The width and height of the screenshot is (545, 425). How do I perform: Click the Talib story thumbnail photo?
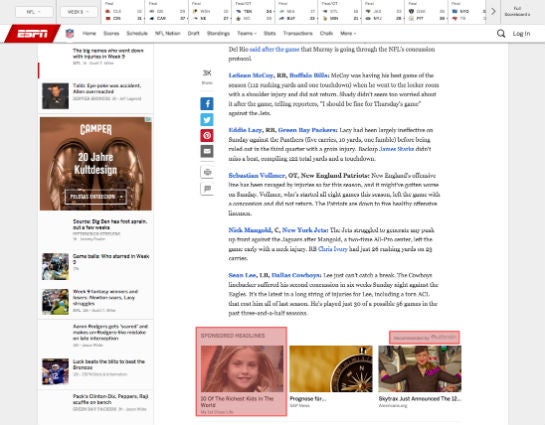55,96
